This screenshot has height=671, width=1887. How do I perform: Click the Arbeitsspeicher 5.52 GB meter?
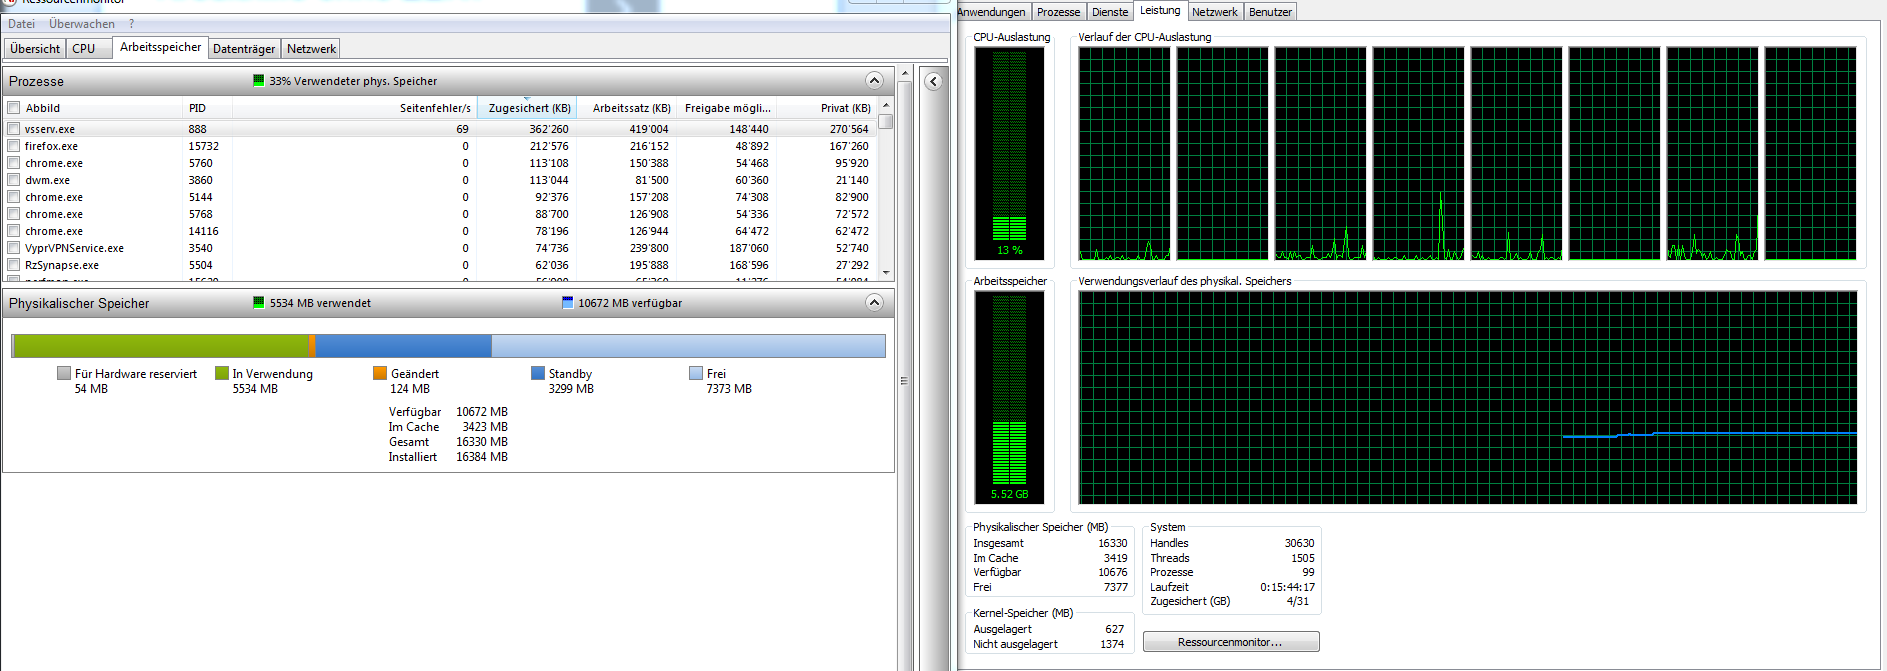(1009, 397)
